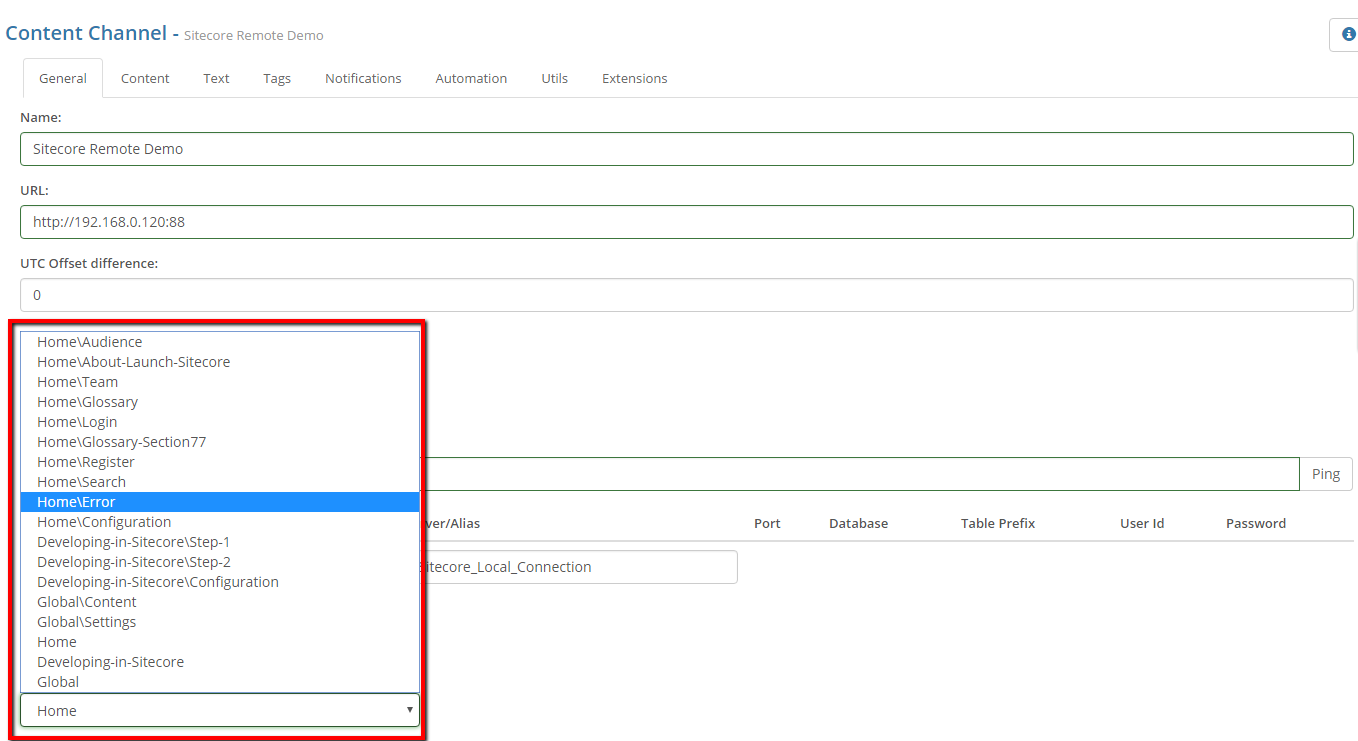Click the Port column header
1358x741 pixels.
click(x=767, y=523)
